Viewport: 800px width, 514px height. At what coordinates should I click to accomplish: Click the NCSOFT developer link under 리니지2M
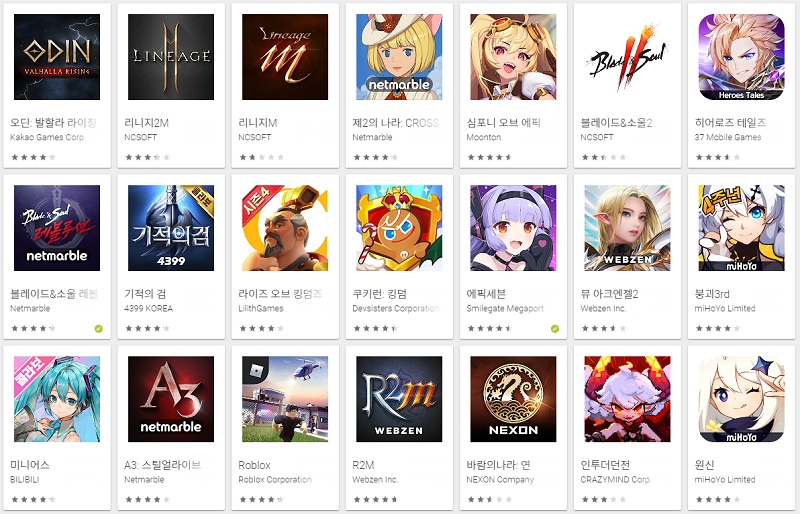(140, 137)
